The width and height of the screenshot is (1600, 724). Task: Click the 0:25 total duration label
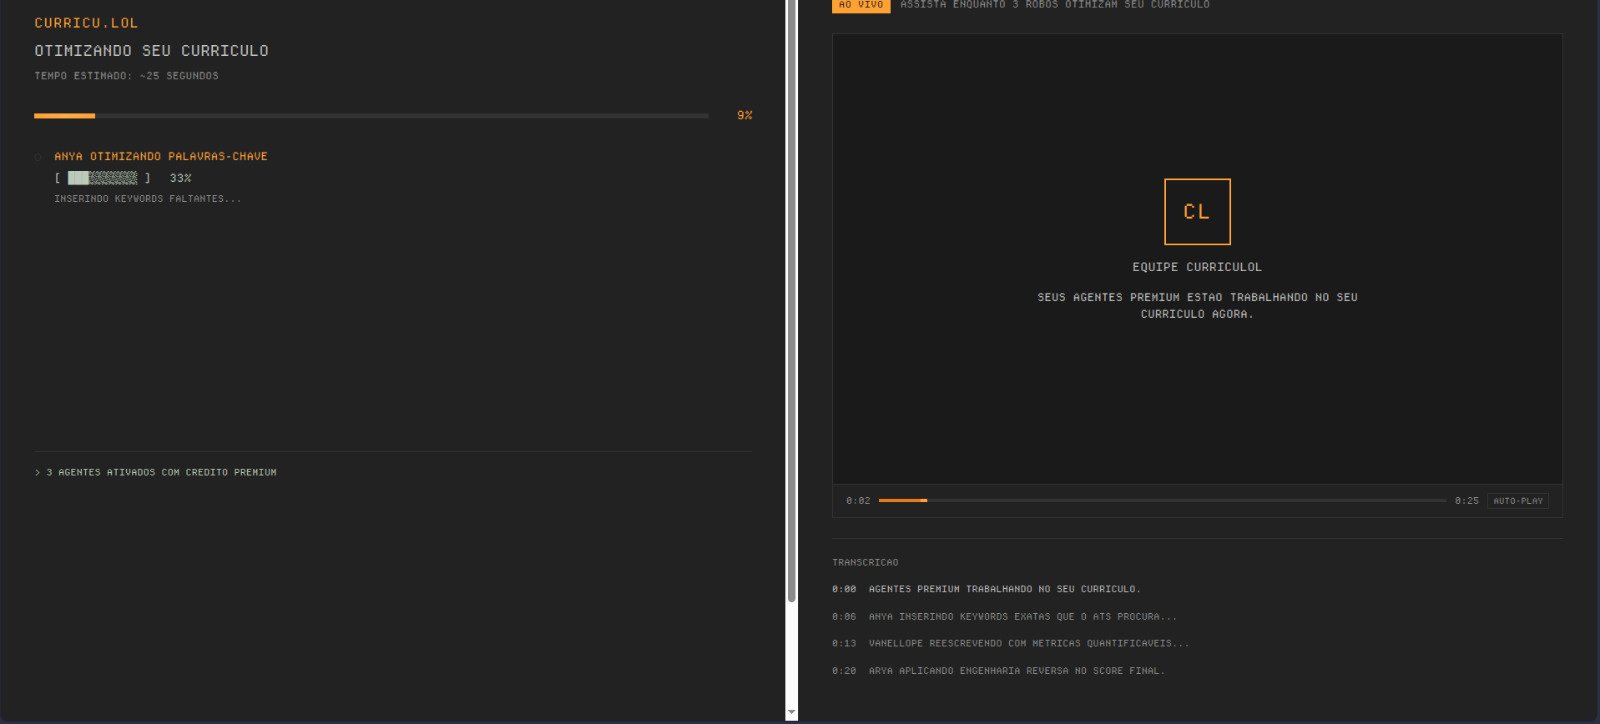pyautogui.click(x=1467, y=501)
